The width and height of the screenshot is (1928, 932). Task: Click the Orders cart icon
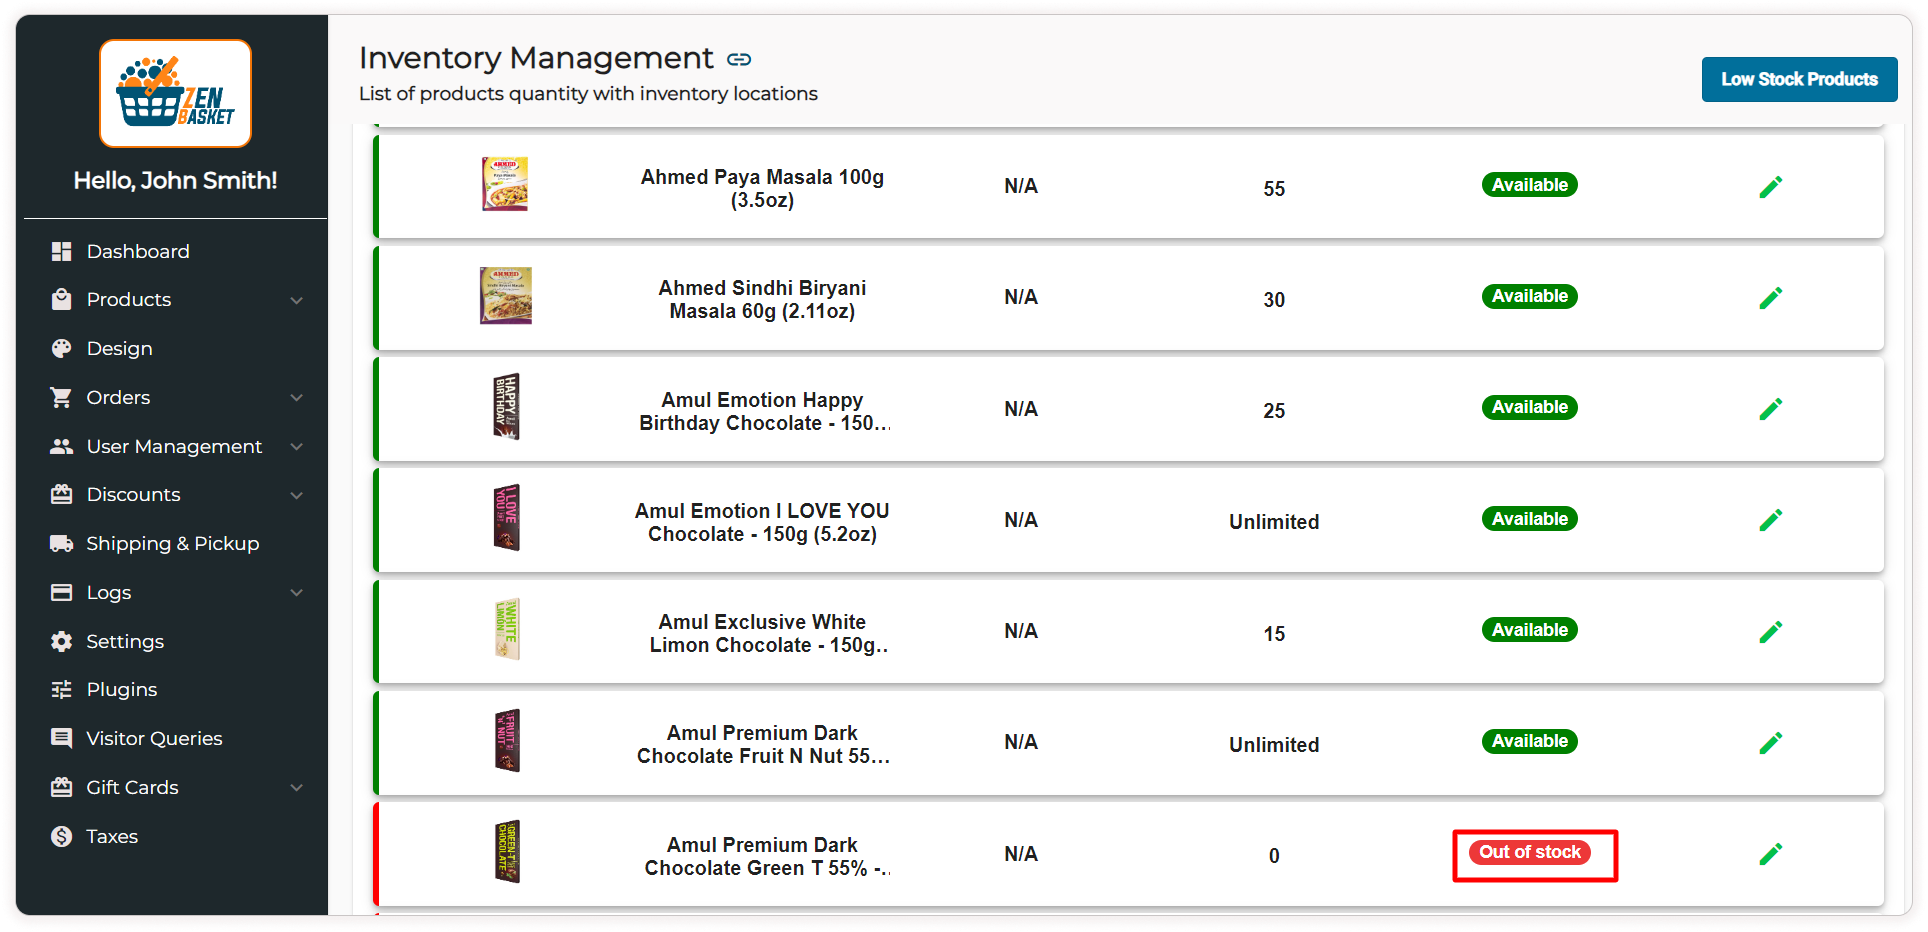pos(61,397)
